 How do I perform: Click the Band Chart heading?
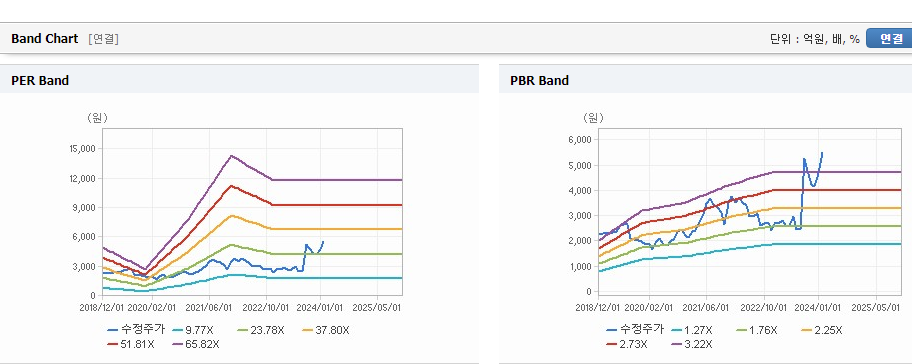pyautogui.click(x=45, y=38)
